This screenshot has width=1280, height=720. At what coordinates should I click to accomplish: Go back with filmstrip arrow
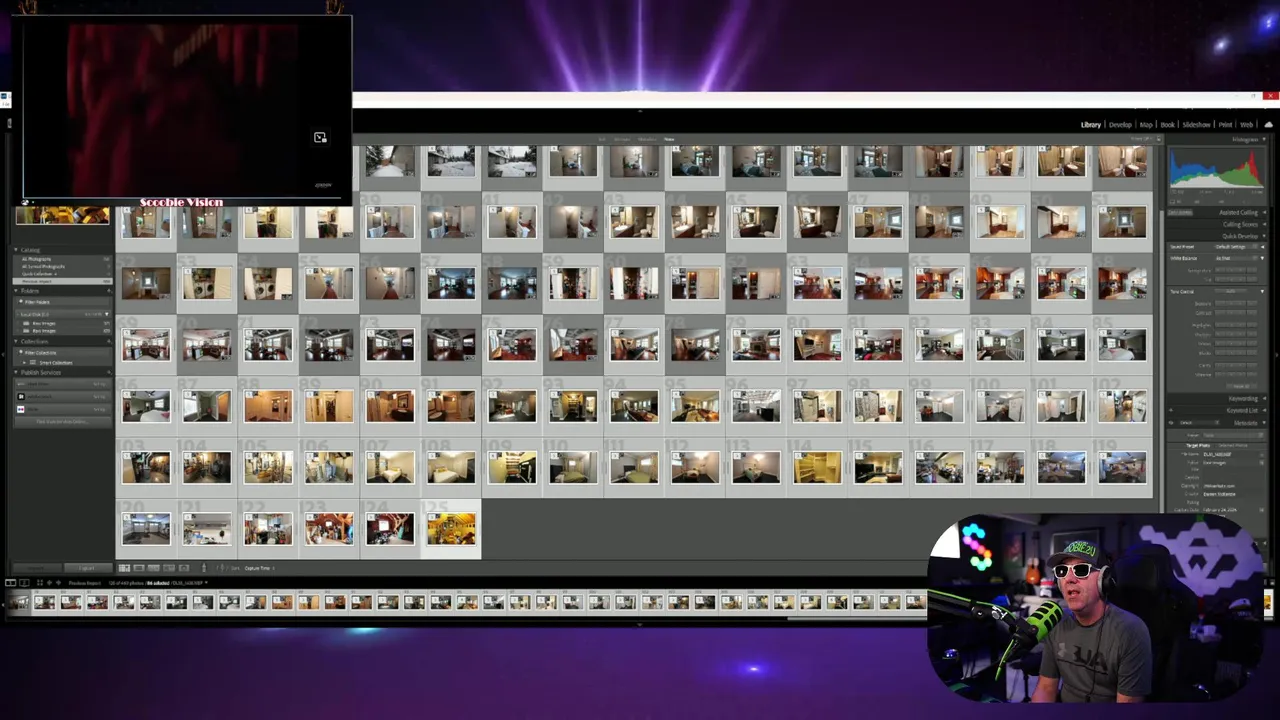point(49,582)
